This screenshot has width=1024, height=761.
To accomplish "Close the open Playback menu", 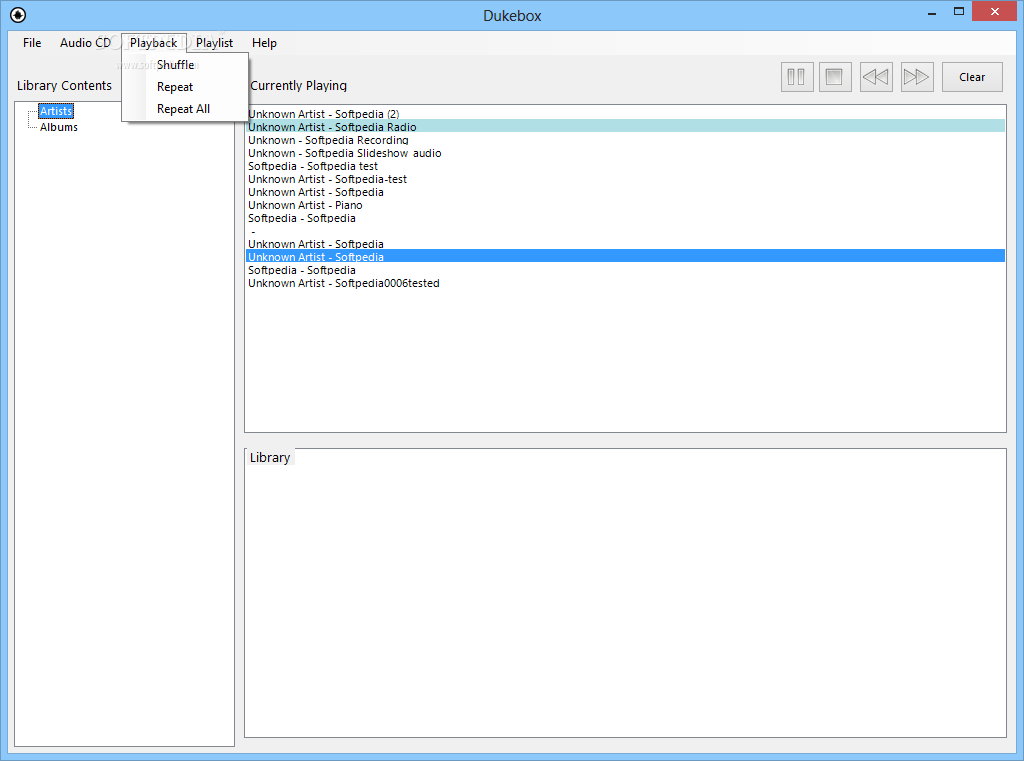I will pyautogui.click(x=153, y=42).
